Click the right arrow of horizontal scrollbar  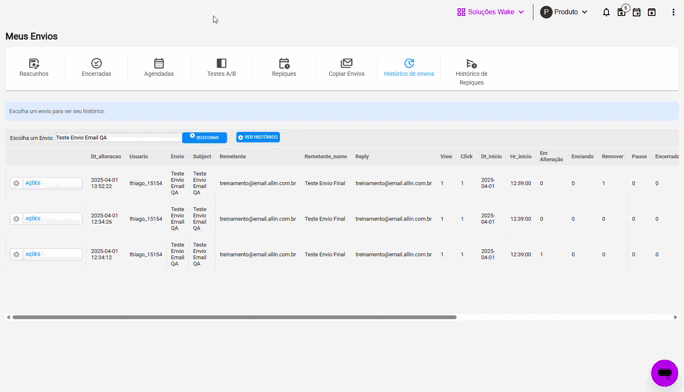click(x=675, y=317)
